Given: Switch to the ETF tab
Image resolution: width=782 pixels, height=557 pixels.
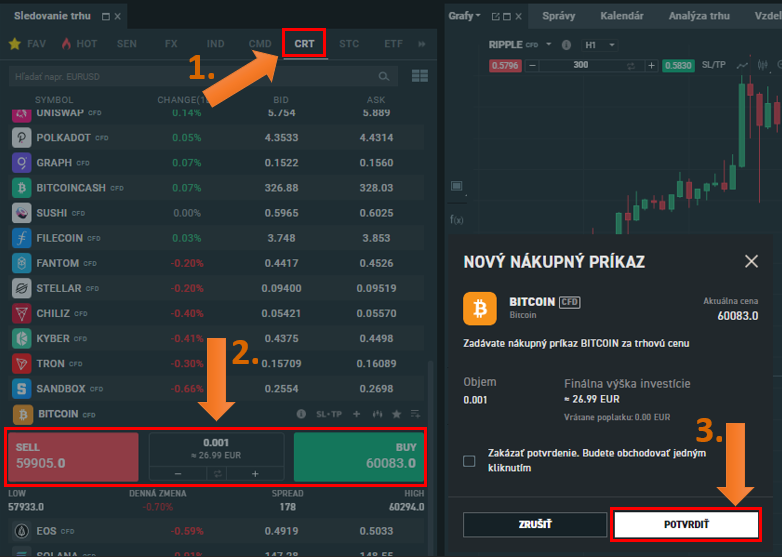Looking at the screenshot, I should pos(393,44).
